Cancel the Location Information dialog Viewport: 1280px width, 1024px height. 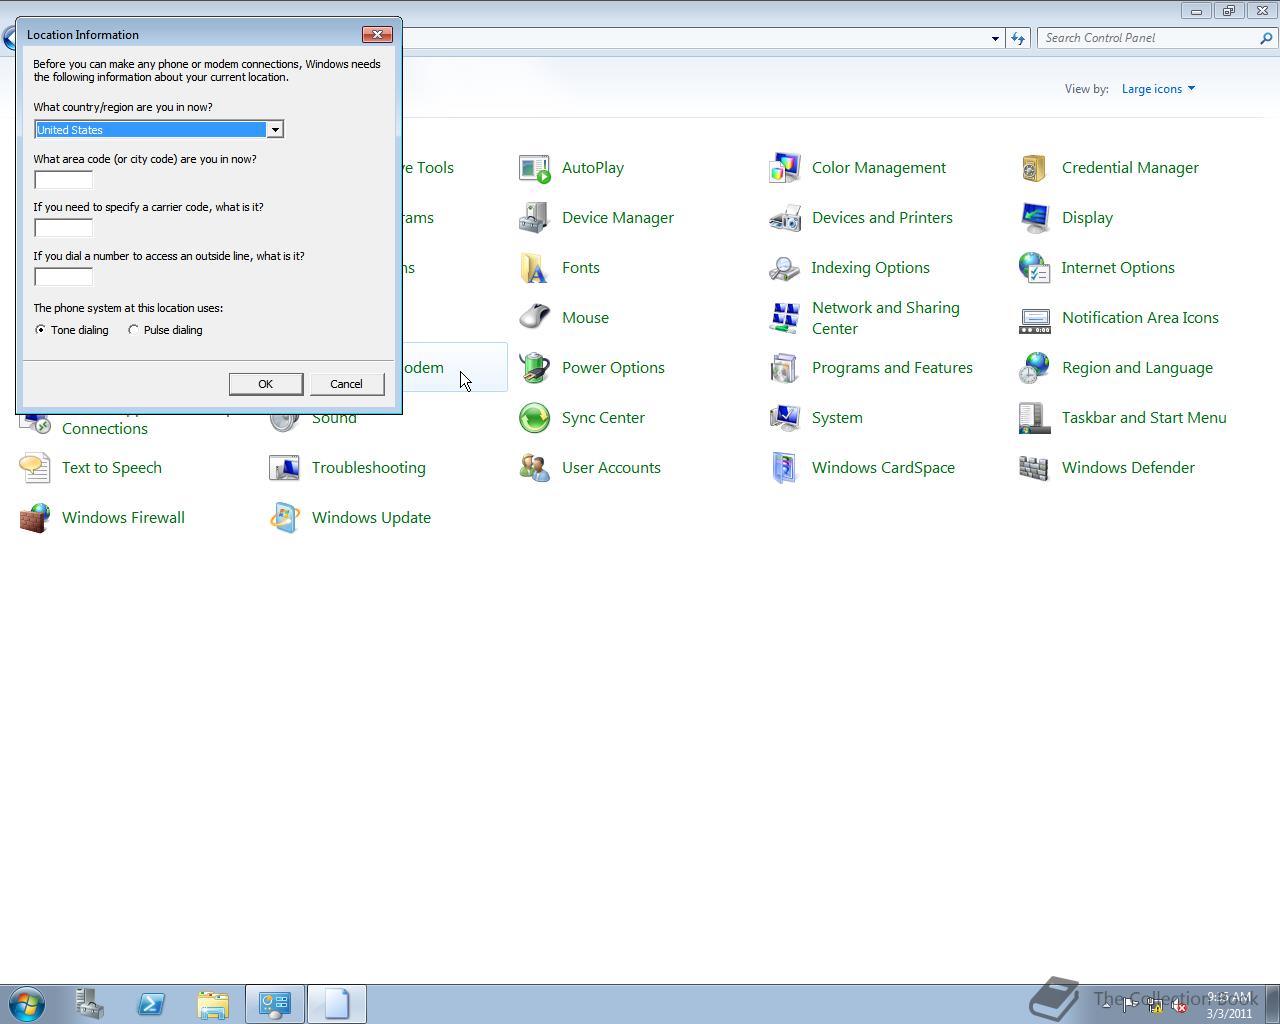pyautogui.click(x=347, y=384)
